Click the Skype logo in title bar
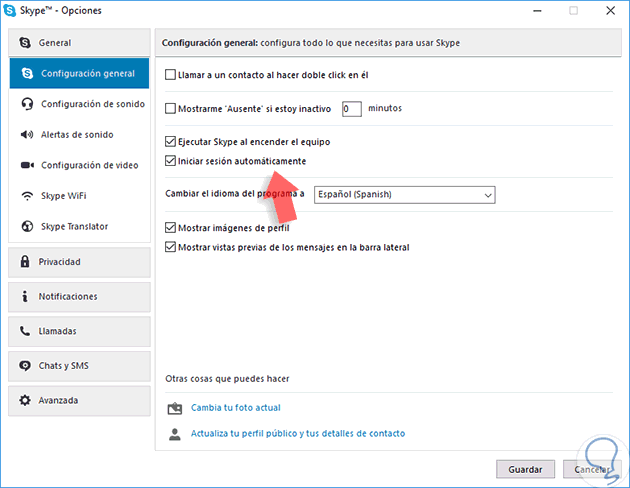The image size is (630, 488). 13,11
